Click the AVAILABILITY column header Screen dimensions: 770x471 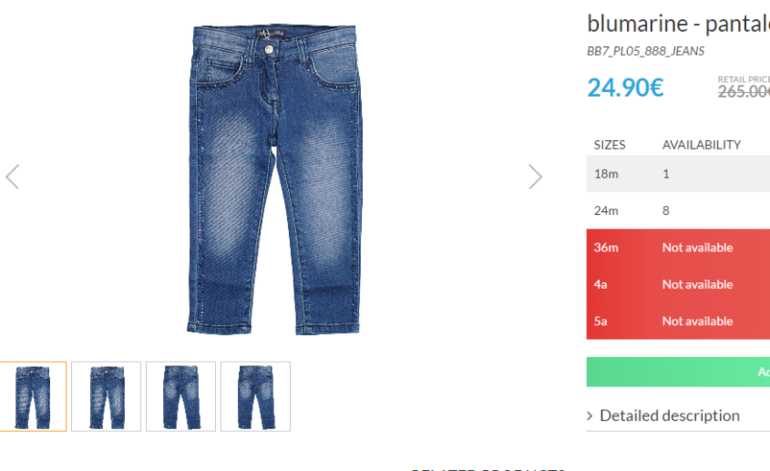point(701,145)
